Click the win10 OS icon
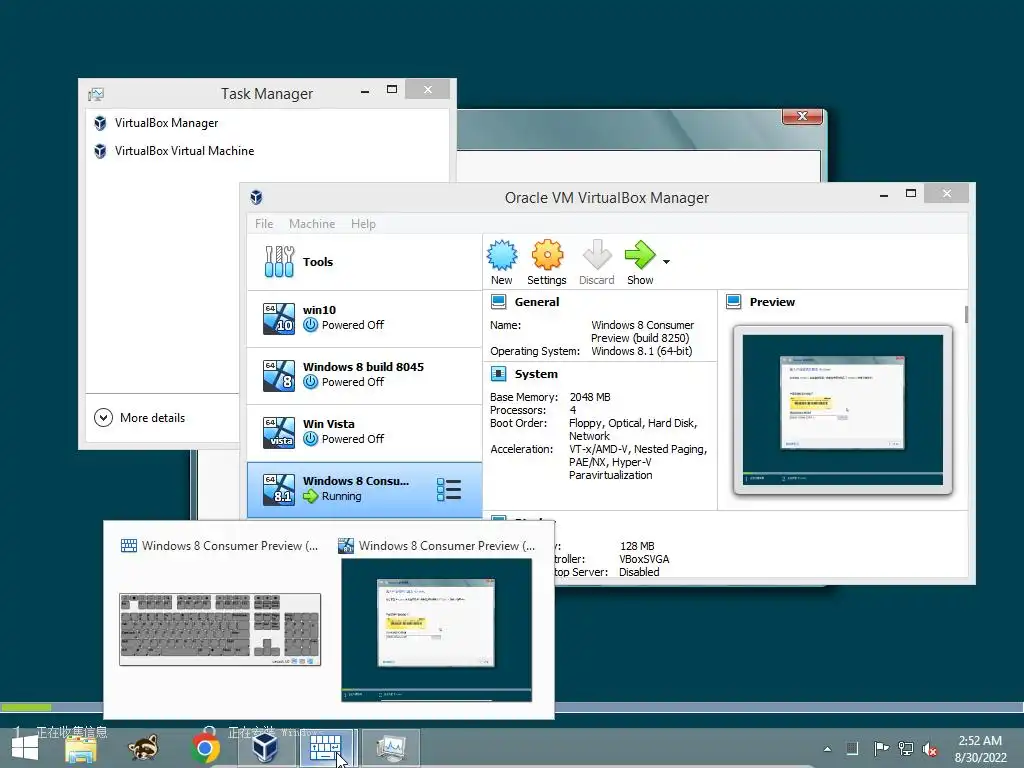 [x=279, y=318]
